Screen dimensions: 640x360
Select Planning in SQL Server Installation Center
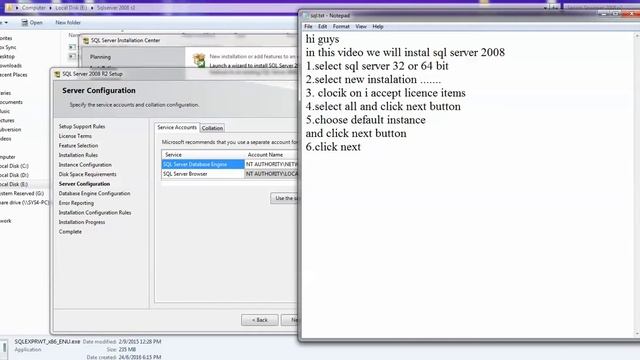click(x=100, y=57)
